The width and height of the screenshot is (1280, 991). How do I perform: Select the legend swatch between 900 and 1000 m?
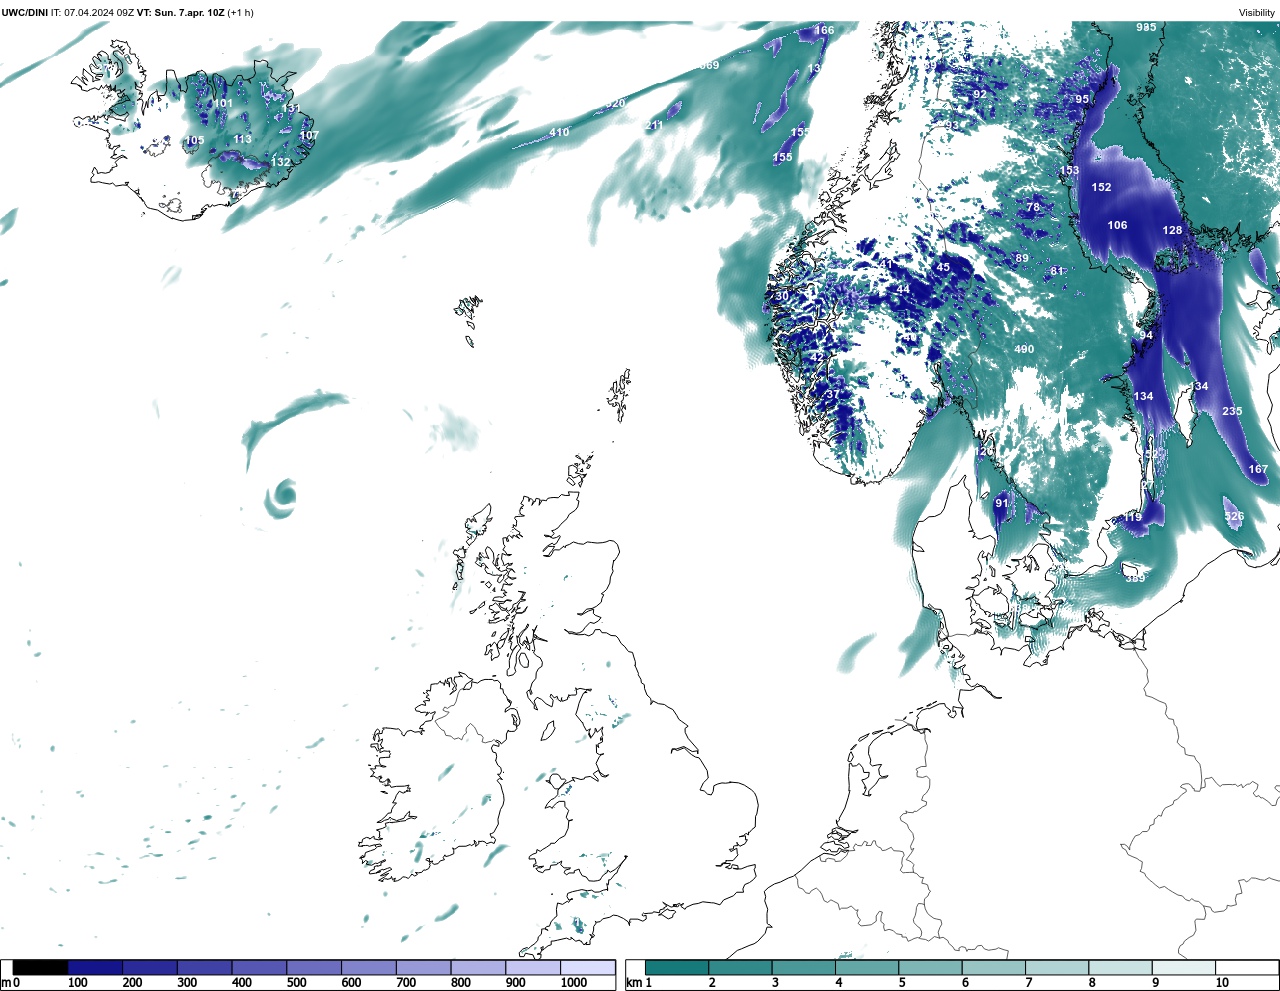point(533,967)
